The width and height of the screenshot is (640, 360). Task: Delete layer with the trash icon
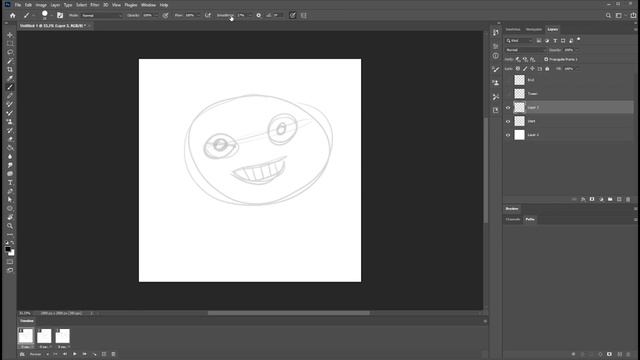click(628, 199)
